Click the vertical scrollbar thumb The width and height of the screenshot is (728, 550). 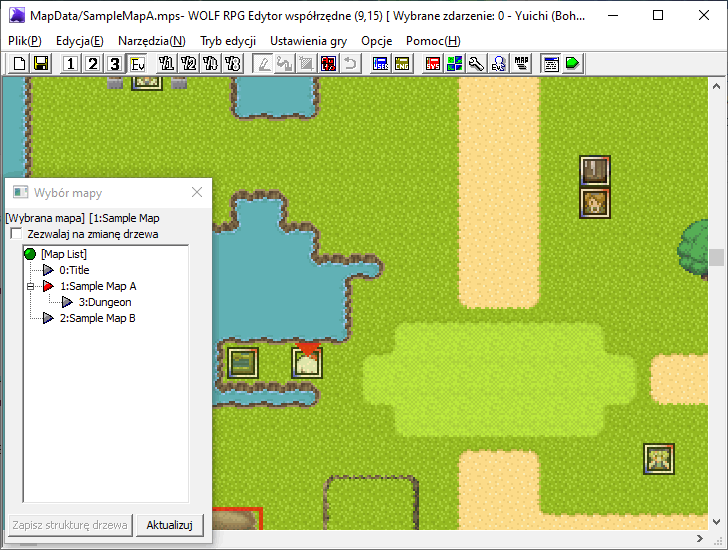point(716,257)
